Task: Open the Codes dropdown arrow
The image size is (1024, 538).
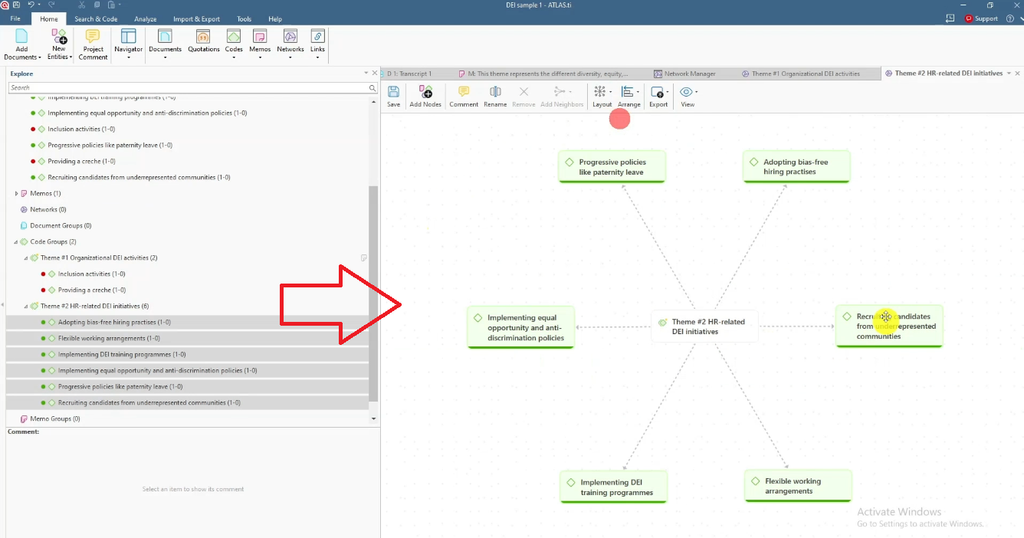Action: pos(234,57)
